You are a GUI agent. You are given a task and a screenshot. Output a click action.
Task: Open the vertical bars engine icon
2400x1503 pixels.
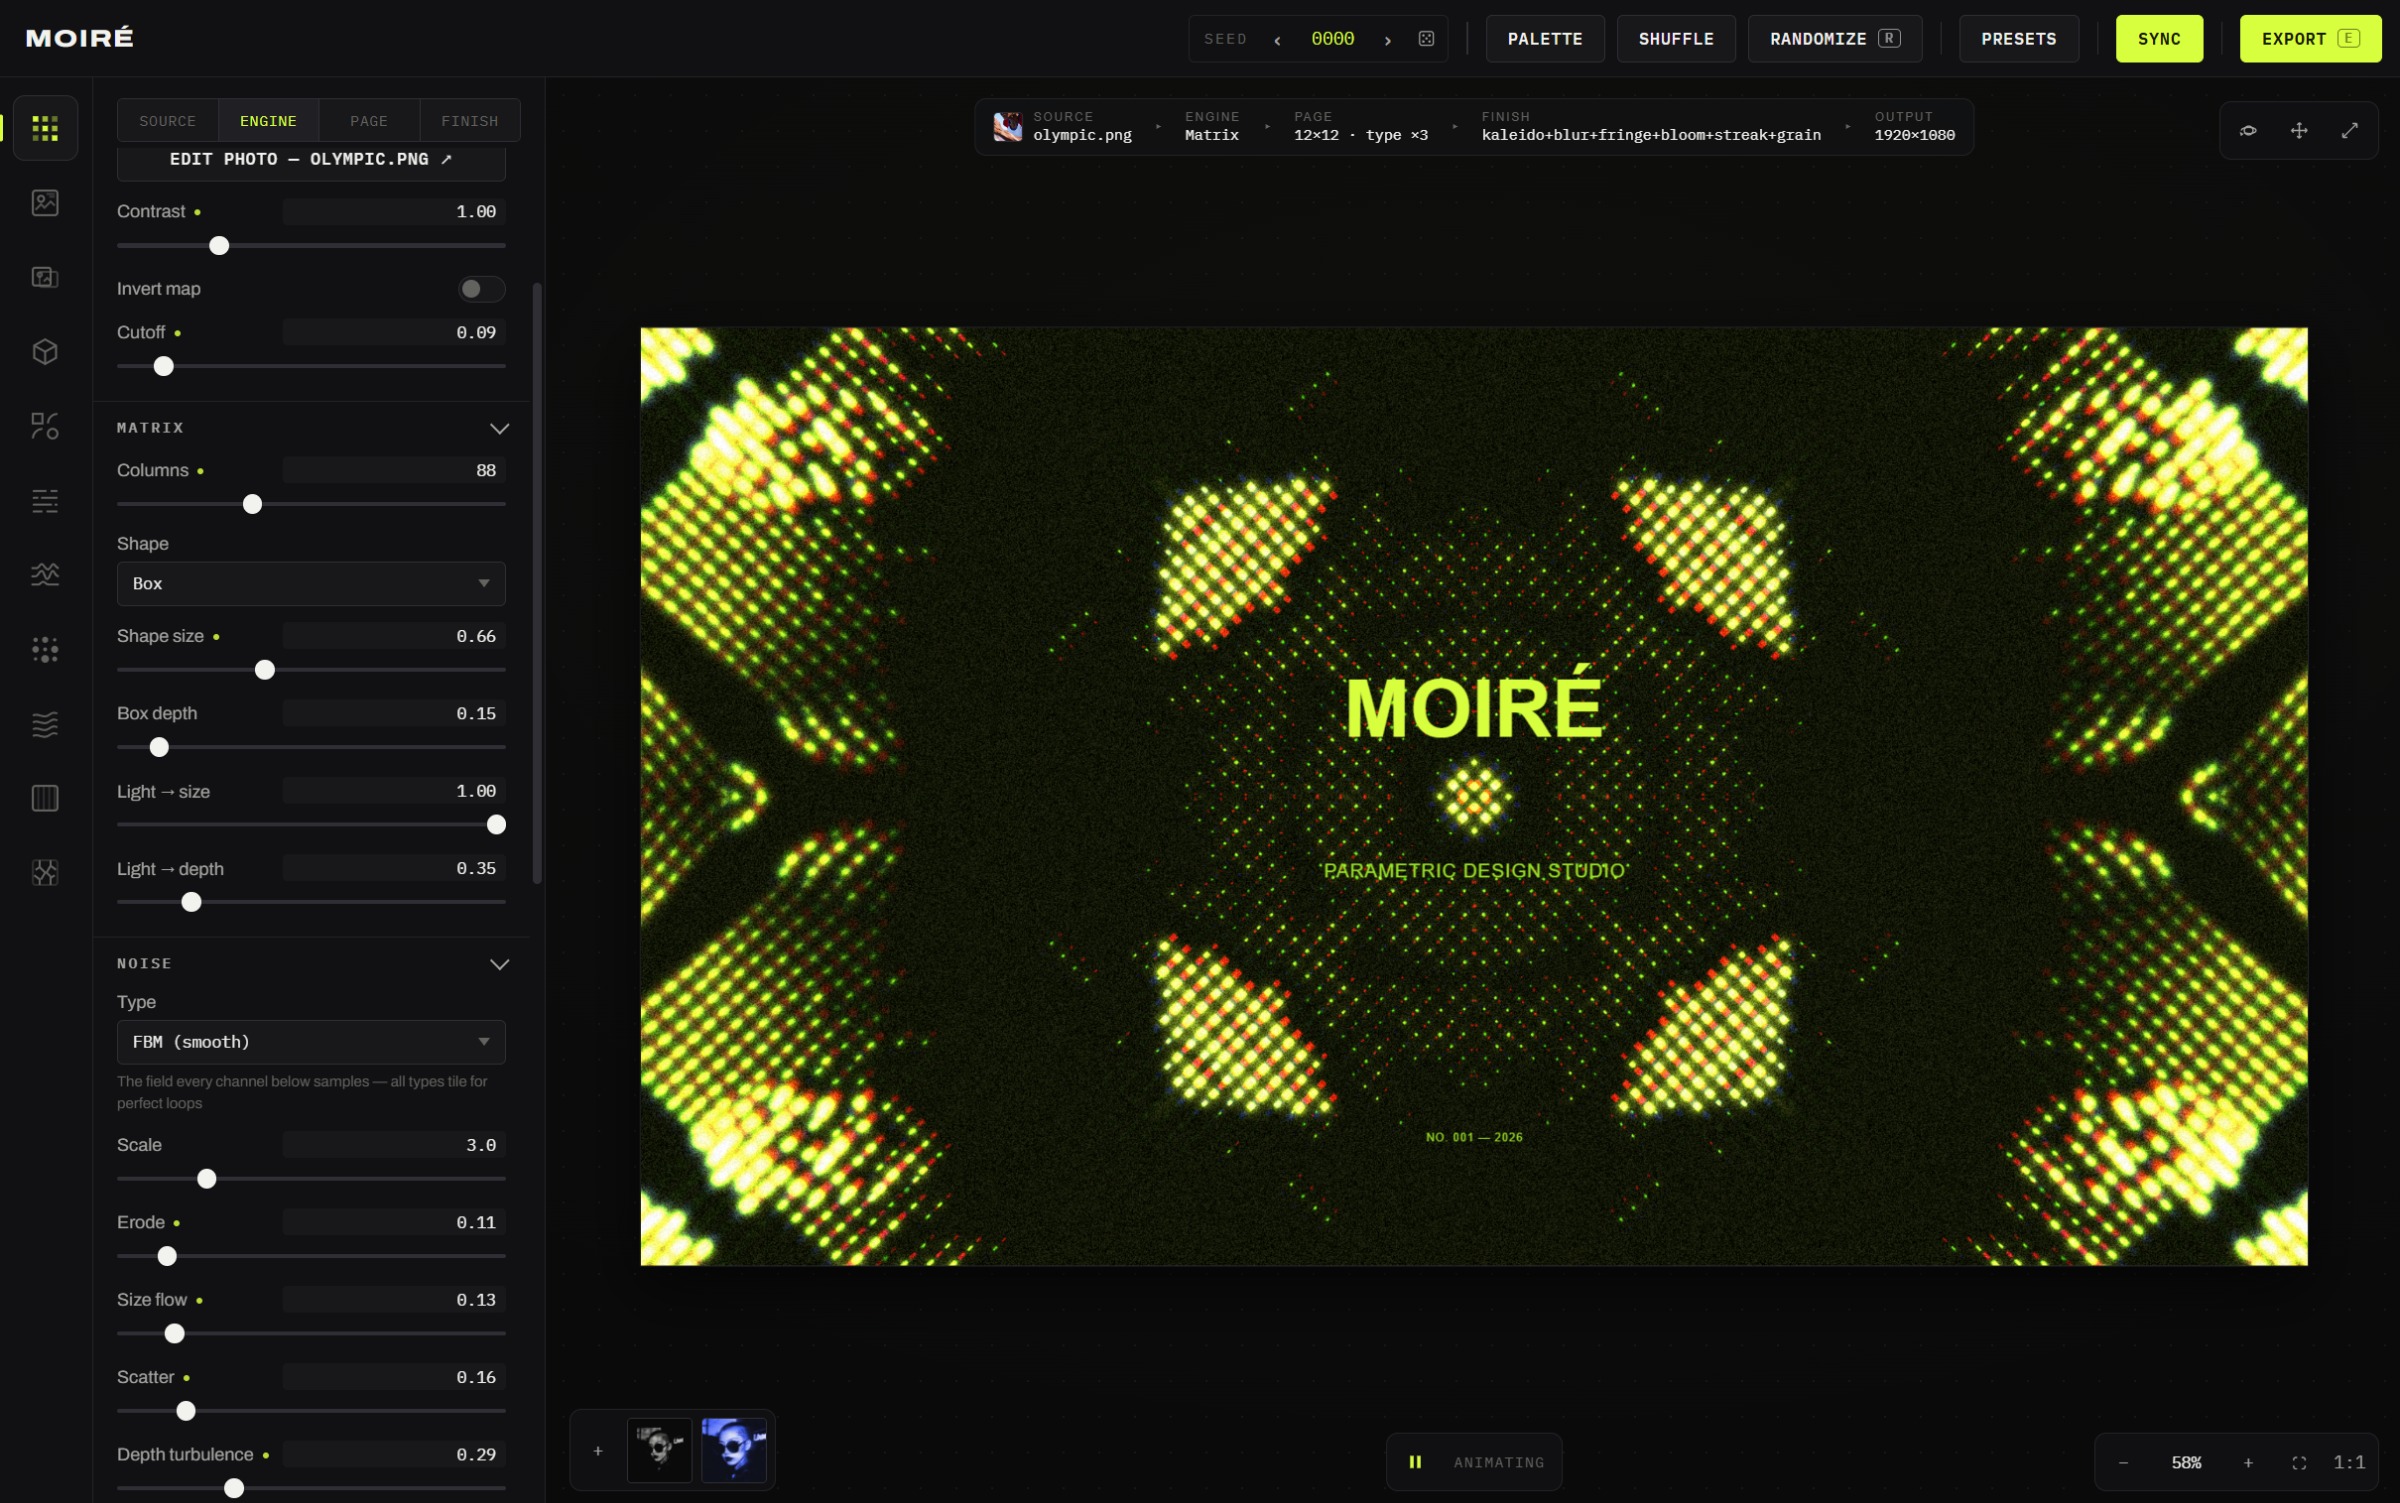pos(45,799)
